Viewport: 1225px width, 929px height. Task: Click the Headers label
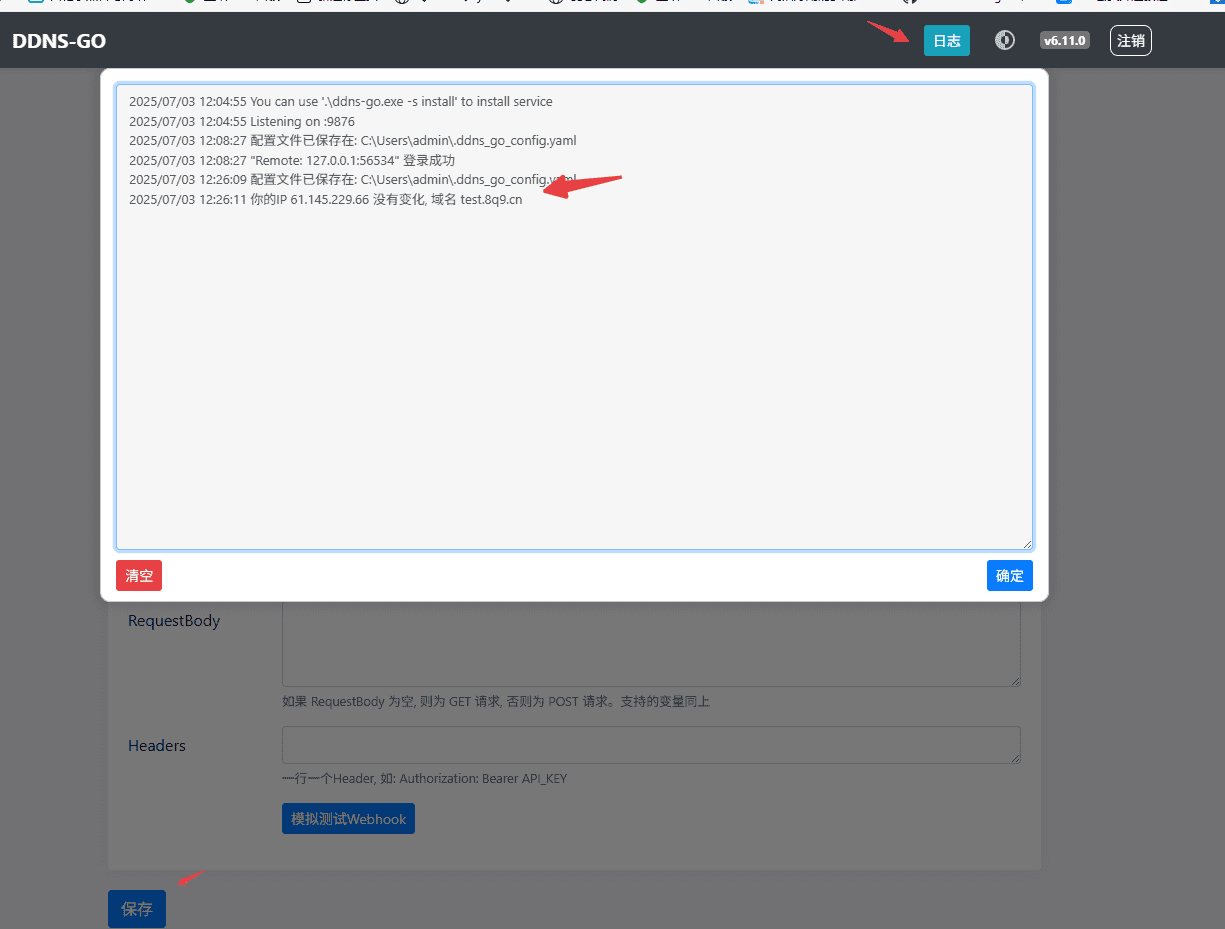coord(157,746)
